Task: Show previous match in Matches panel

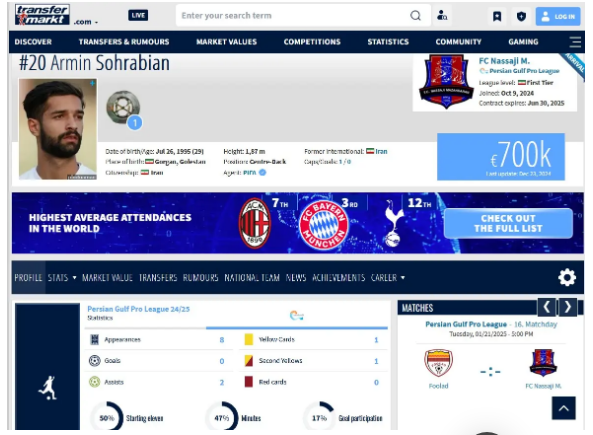Action: coord(546,307)
